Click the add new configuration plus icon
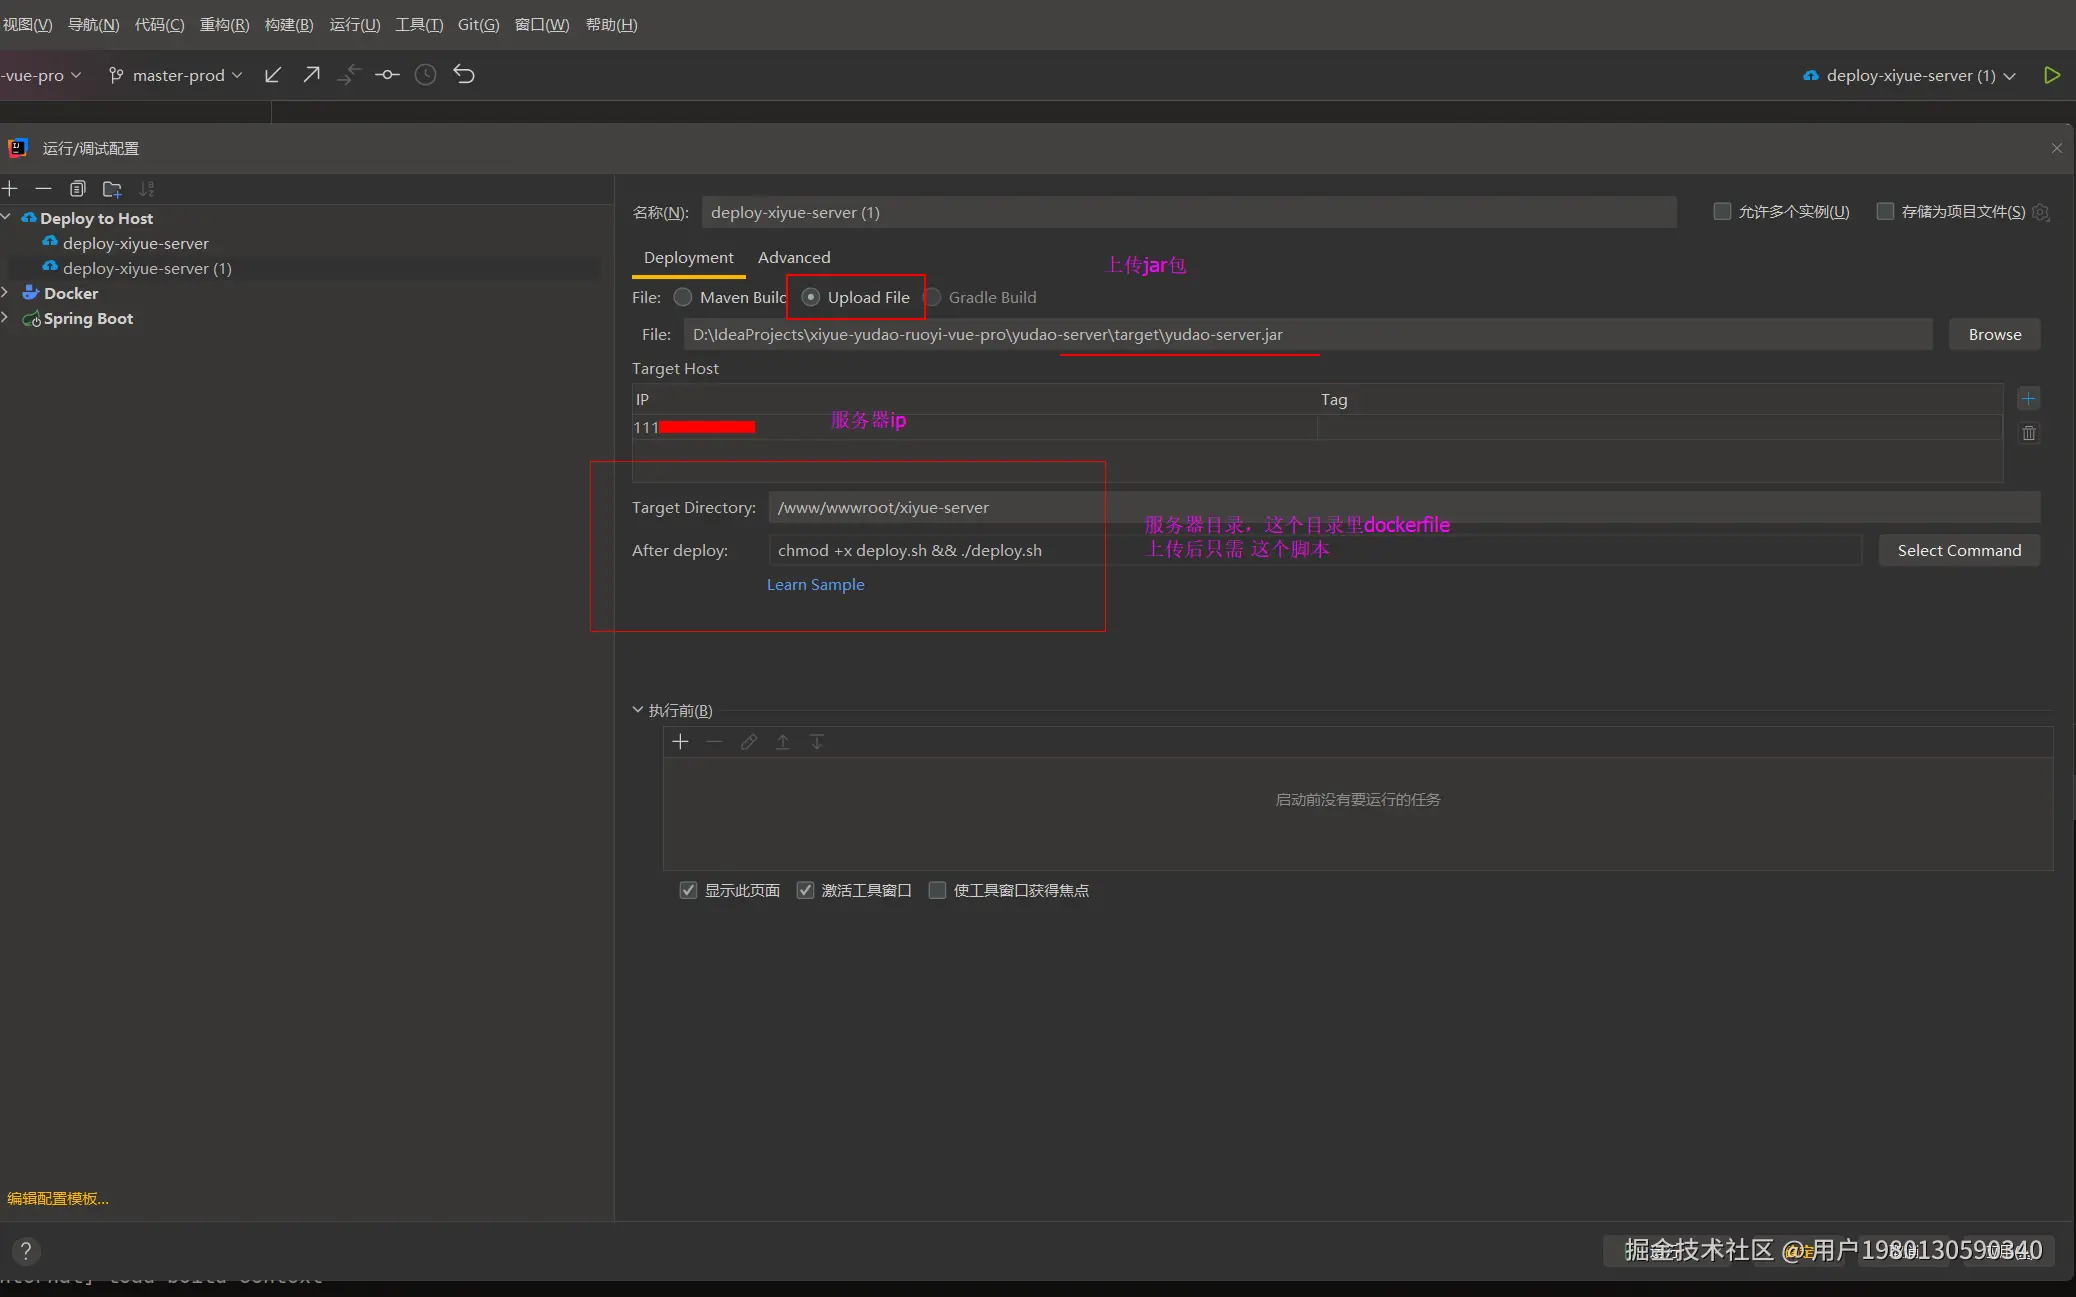The height and width of the screenshot is (1297, 2076). (x=10, y=188)
